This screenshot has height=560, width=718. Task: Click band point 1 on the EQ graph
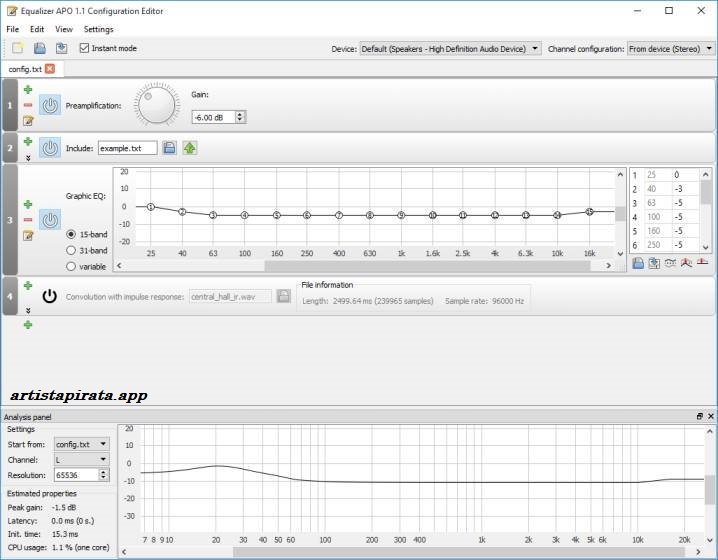click(x=151, y=207)
